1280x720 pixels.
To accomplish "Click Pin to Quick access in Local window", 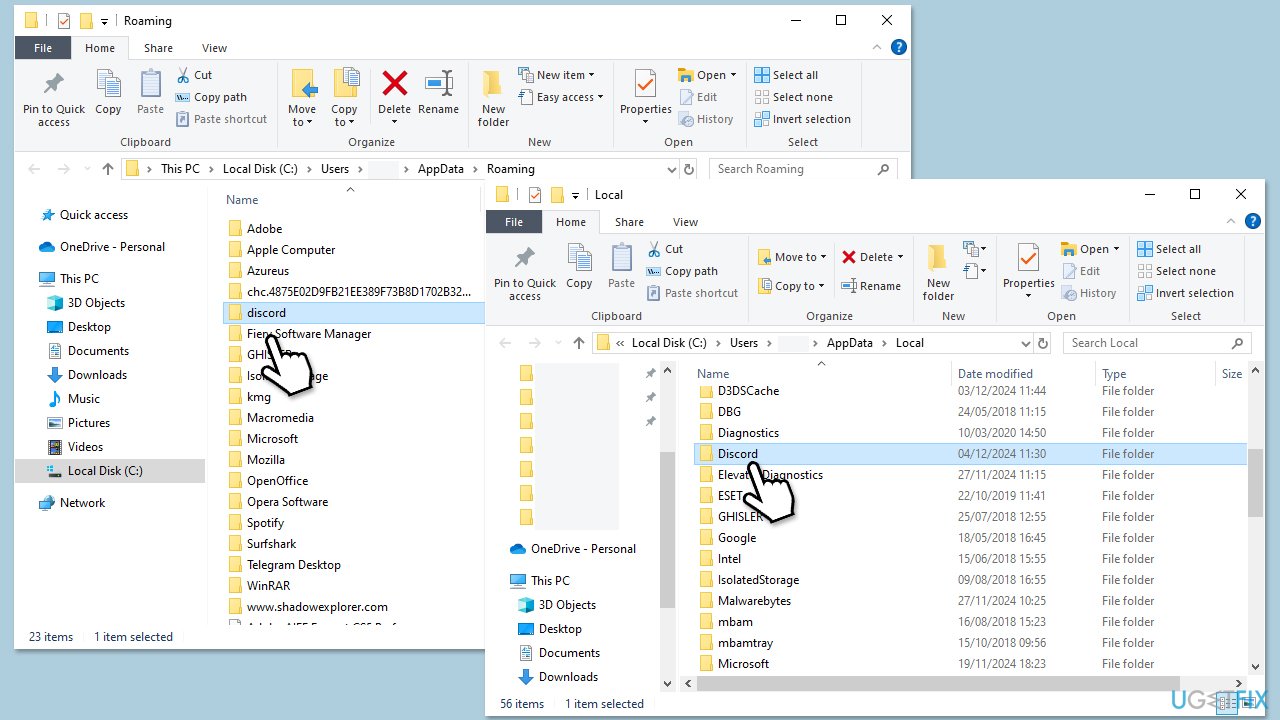I will coord(525,273).
